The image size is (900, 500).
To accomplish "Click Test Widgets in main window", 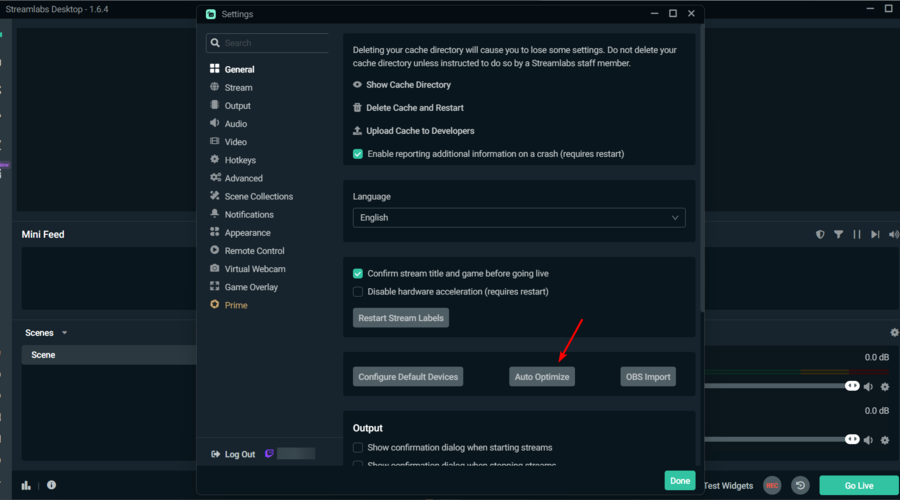I will [x=728, y=486].
